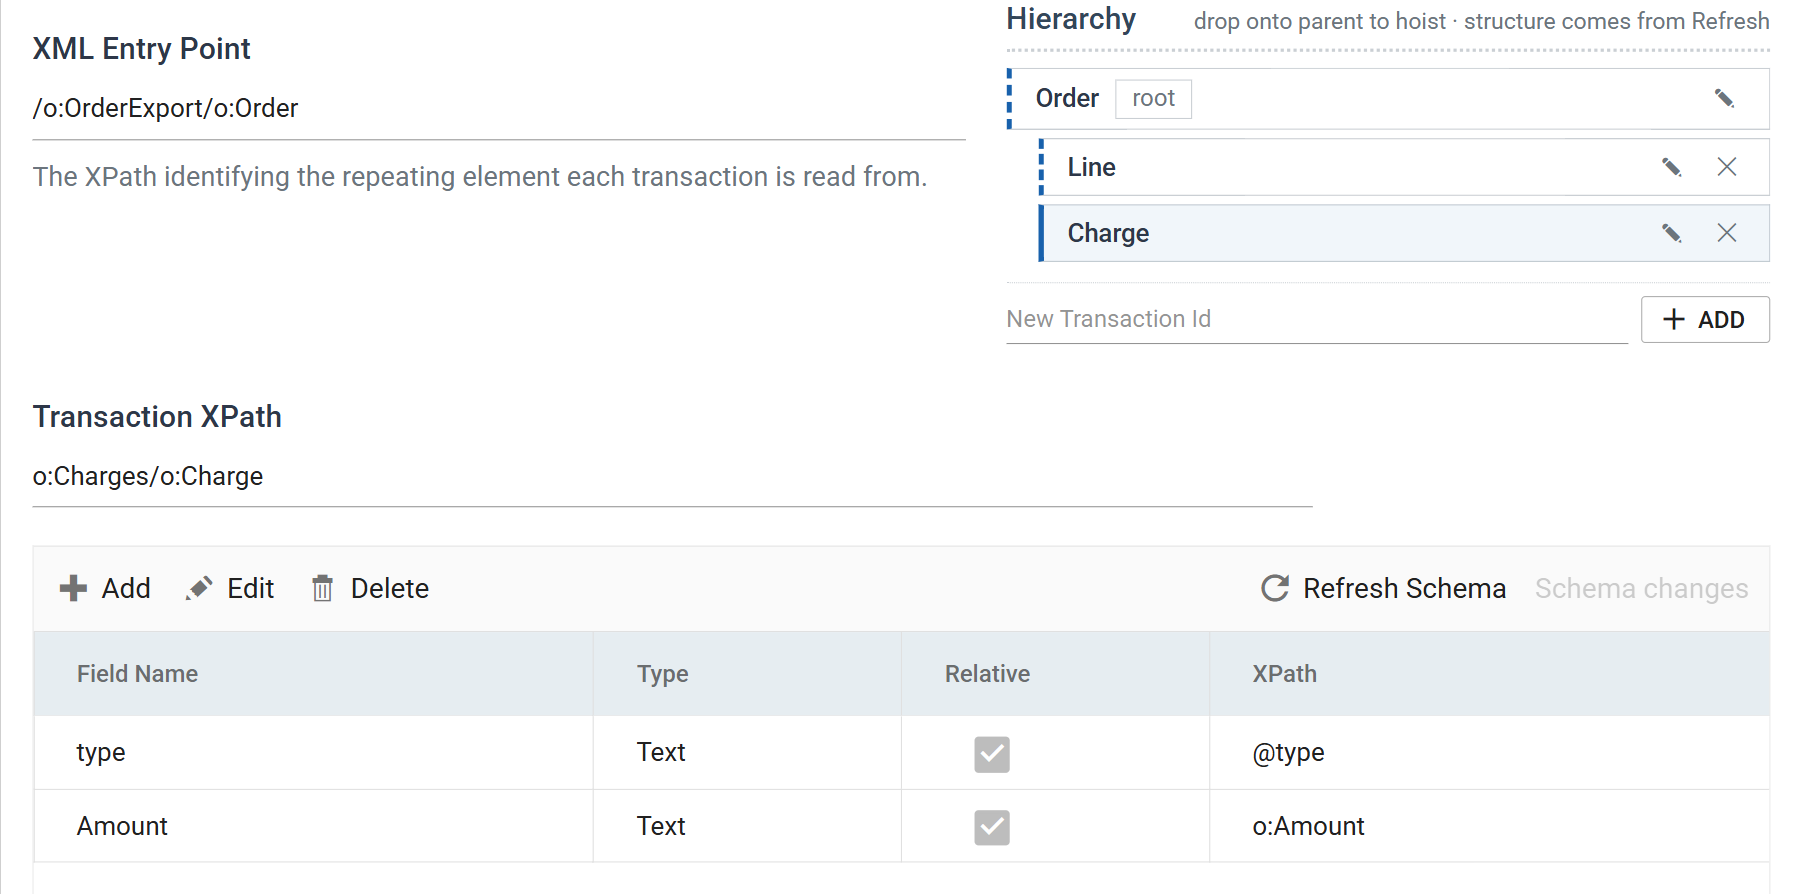Select the 'type' field name cell
Screen dimensions: 1802x894
pos(314,753)
